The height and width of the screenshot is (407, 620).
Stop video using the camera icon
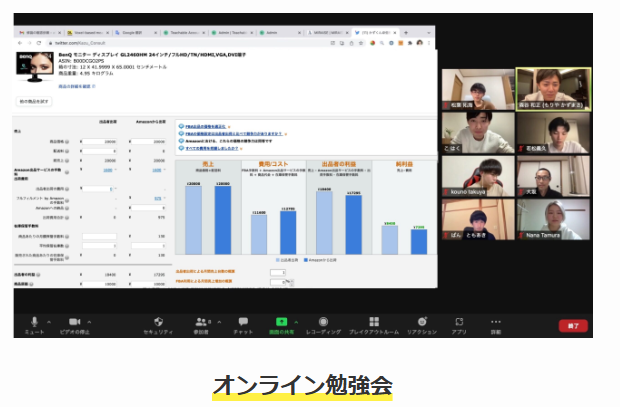(x=74, y=321)
